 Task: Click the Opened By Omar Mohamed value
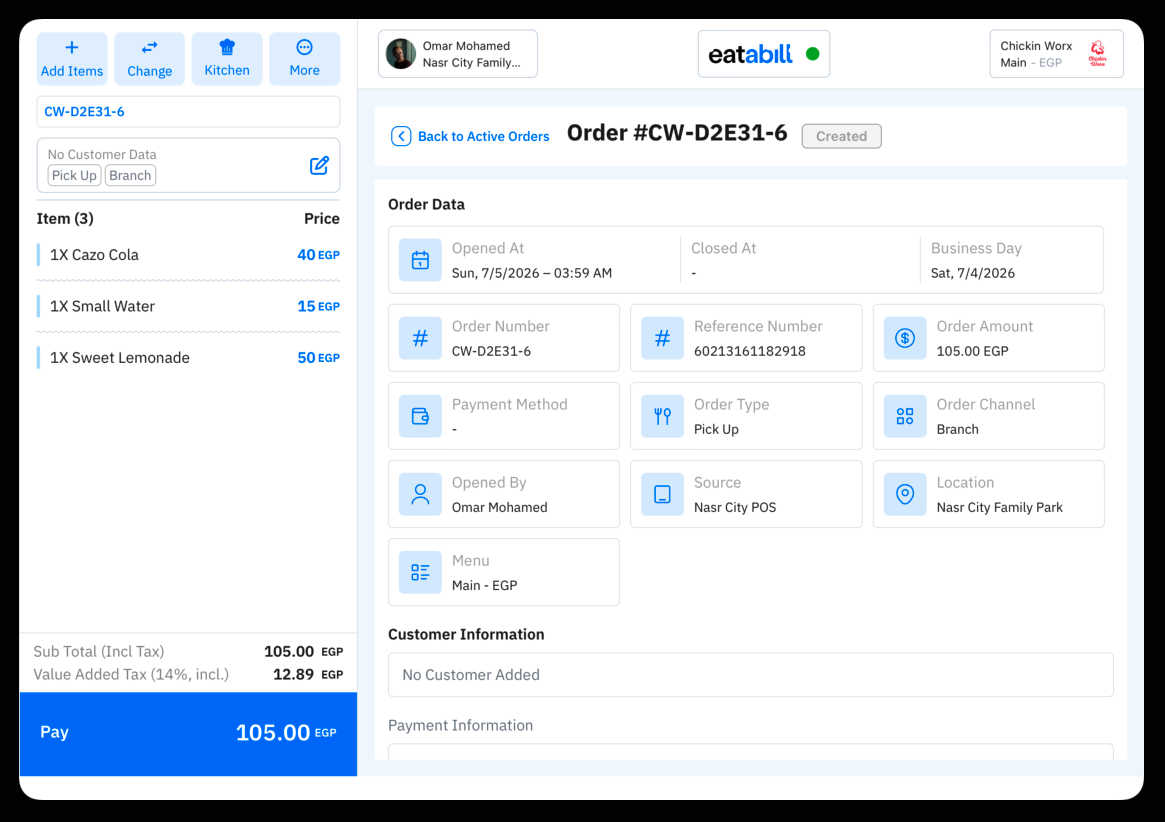pyautogui.click(x=499, y=507)
